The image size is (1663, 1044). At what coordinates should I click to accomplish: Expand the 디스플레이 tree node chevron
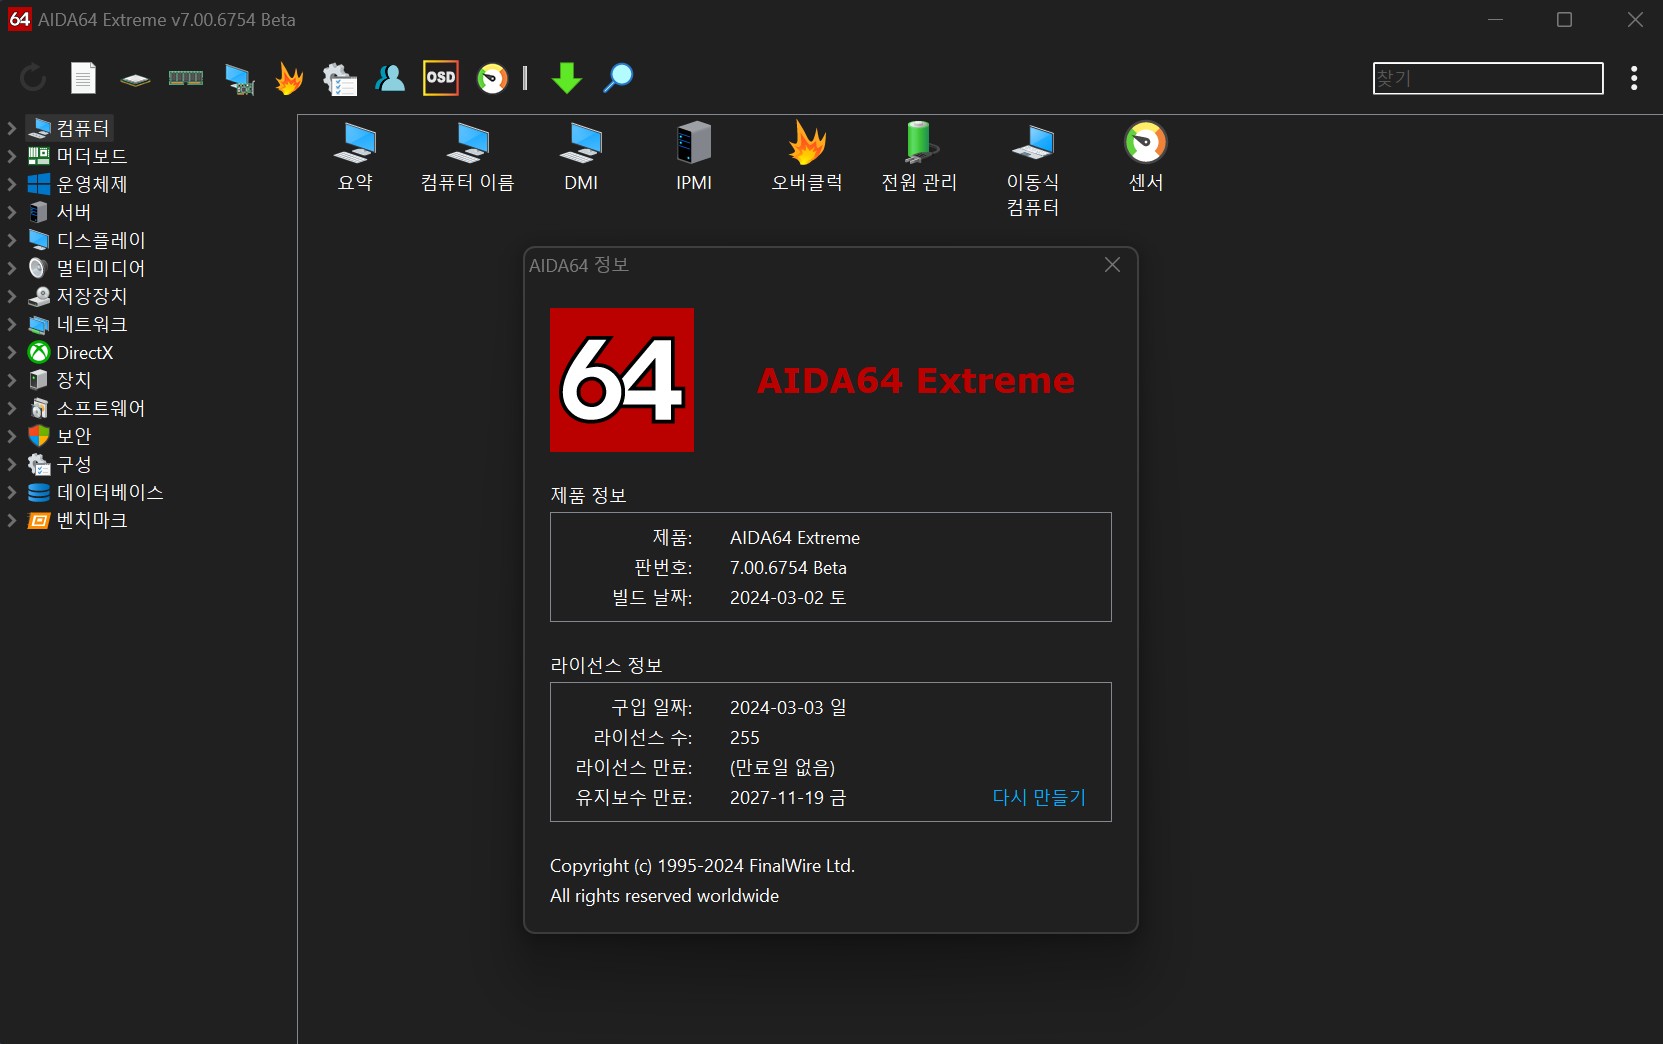pos(12,240)
